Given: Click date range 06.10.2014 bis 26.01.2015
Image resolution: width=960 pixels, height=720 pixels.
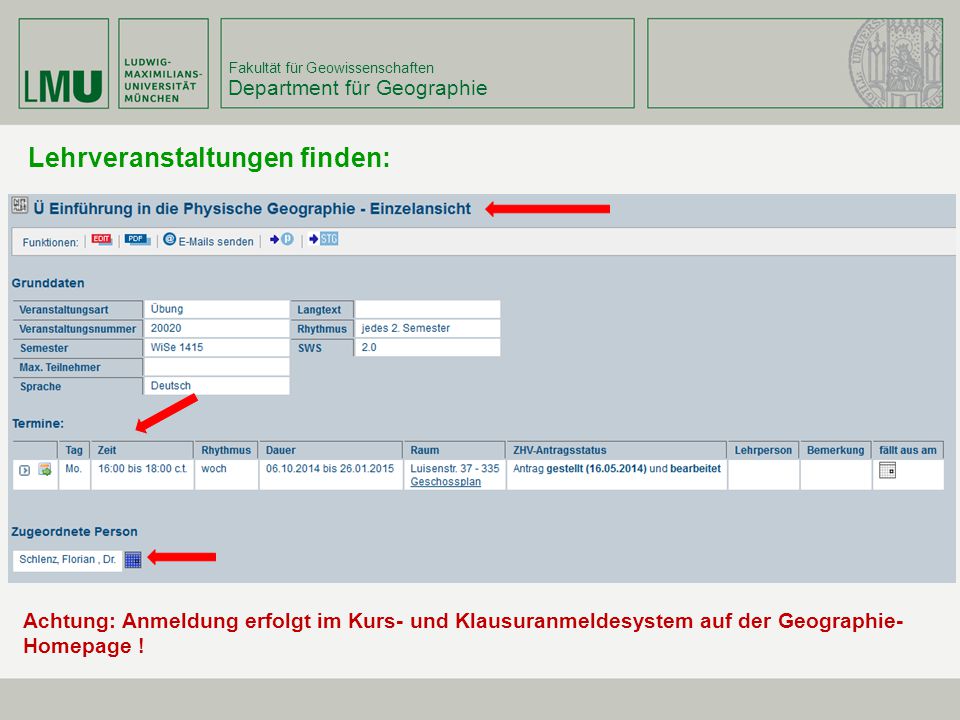Looking at the screenshot, I should [x=330, y=468].
